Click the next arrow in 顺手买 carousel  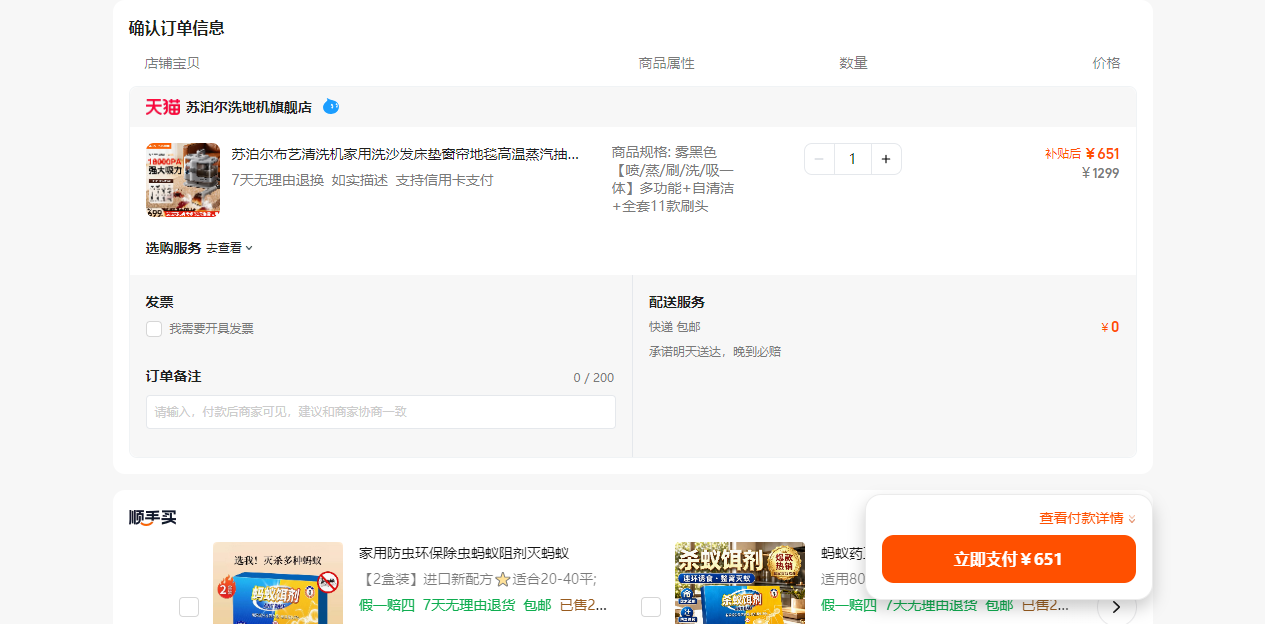pos(1116,606)
